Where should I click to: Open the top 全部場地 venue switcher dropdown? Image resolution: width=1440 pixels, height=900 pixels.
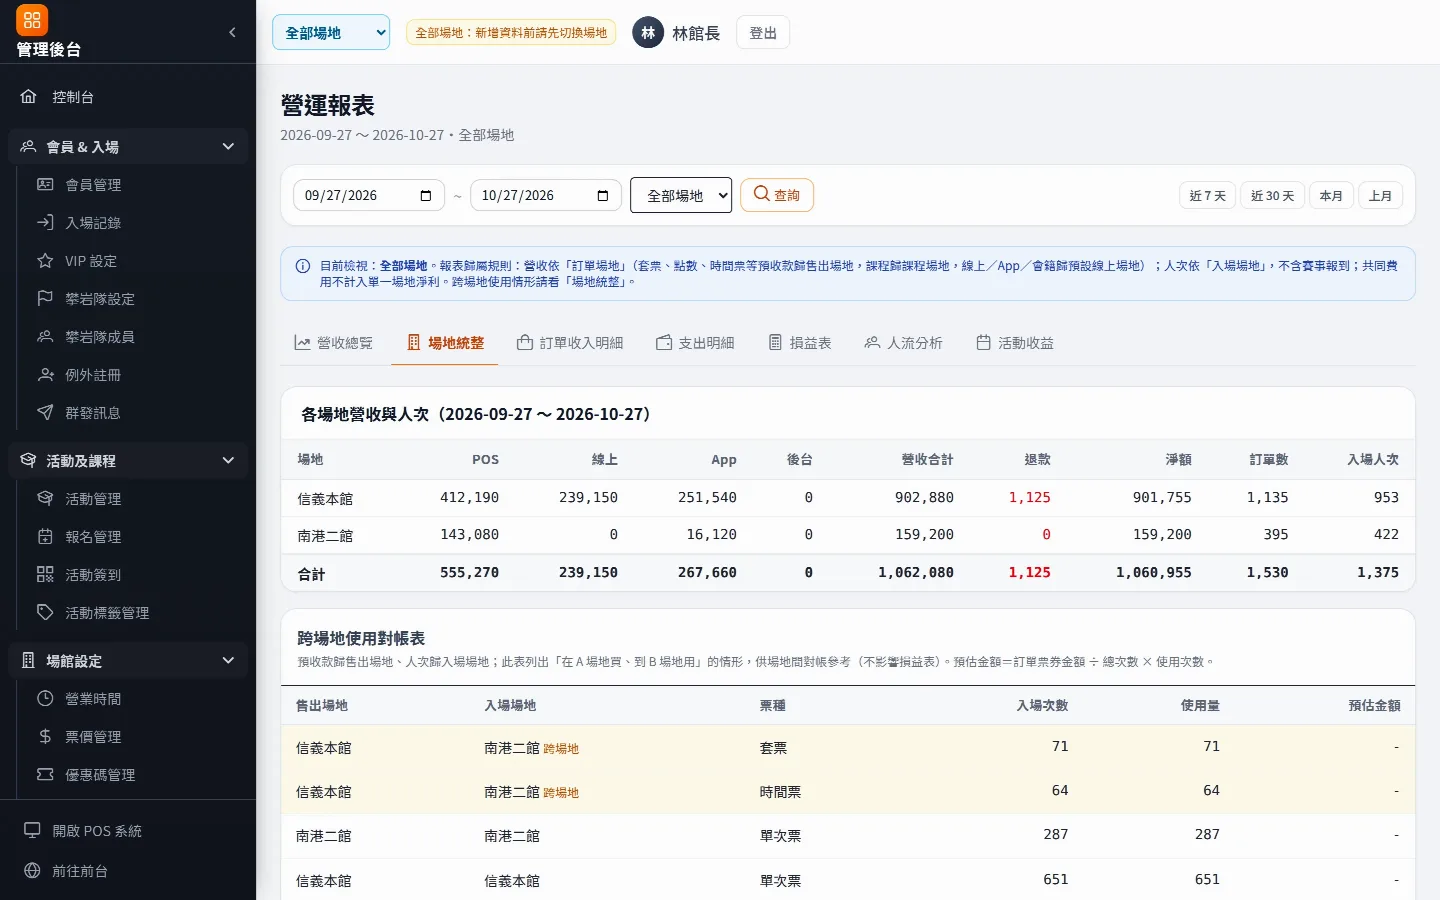[x=331, y=32]
